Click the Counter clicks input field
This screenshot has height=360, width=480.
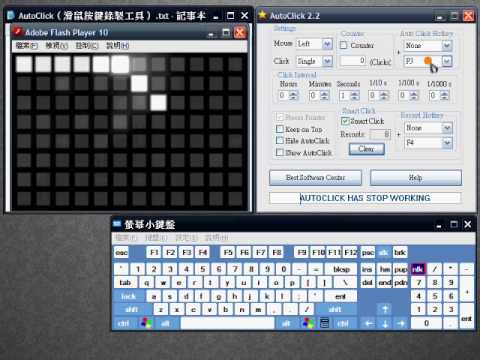353,61
